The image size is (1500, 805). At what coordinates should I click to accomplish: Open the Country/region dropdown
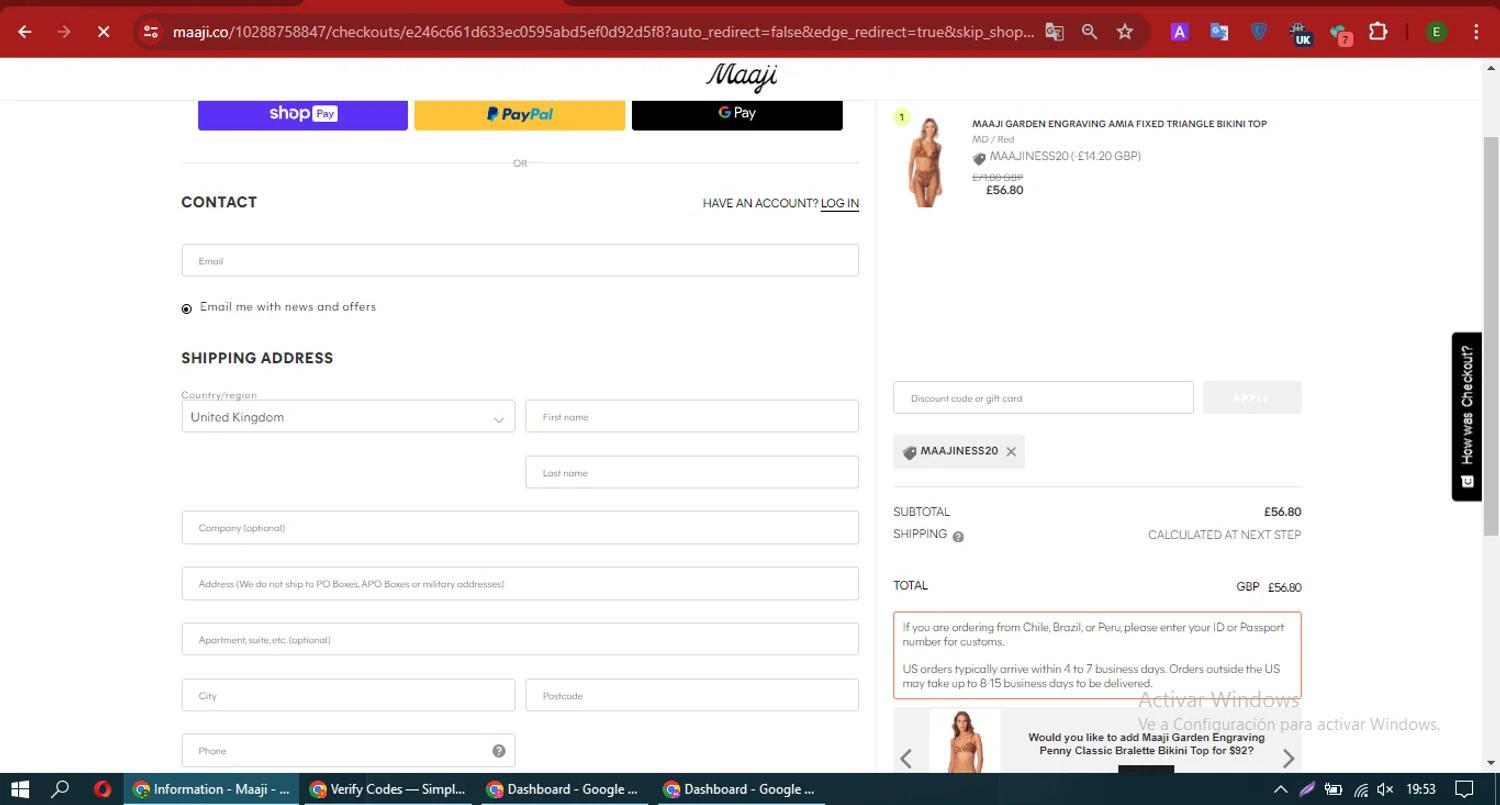pyautogui.click(x=348, y=416)
